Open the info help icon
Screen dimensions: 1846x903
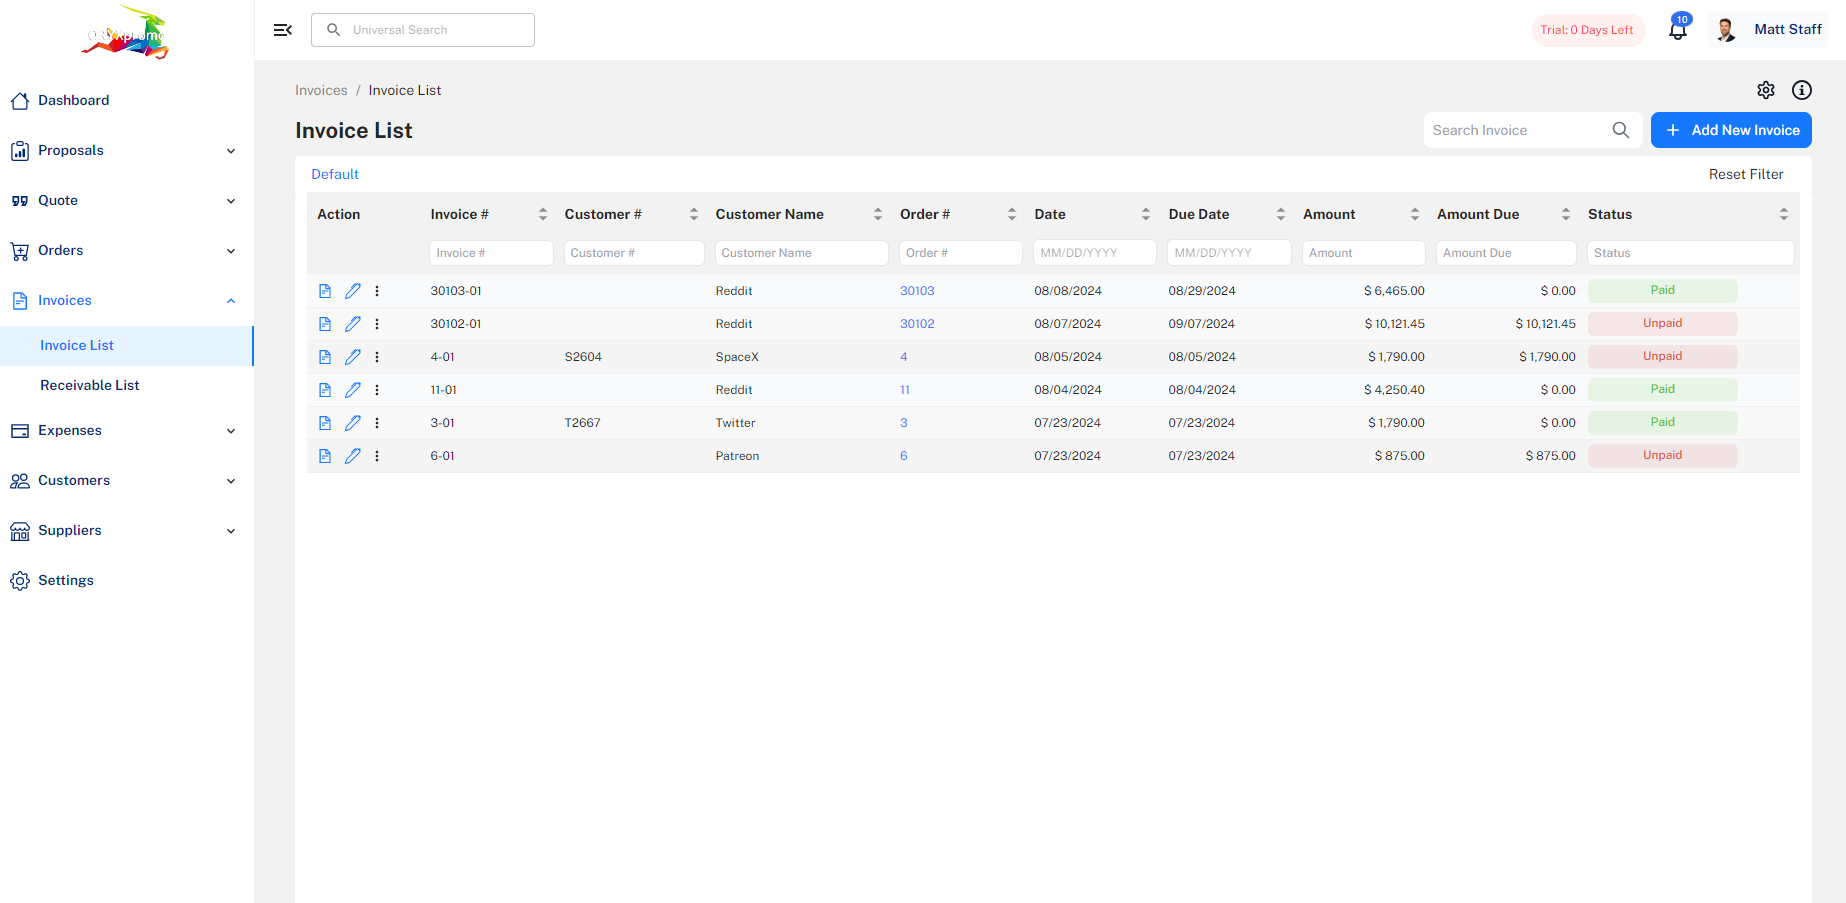[x=1802, y=90]
